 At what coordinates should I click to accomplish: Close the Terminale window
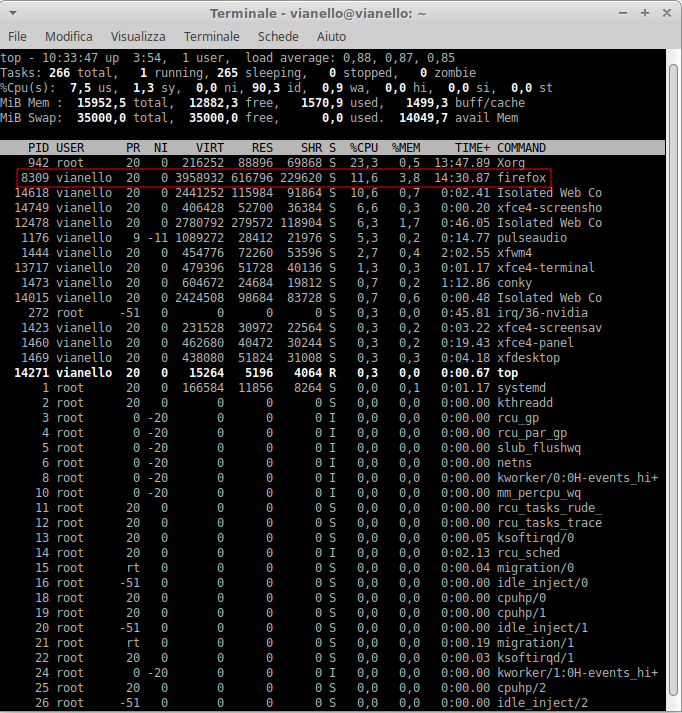[667, 13]
